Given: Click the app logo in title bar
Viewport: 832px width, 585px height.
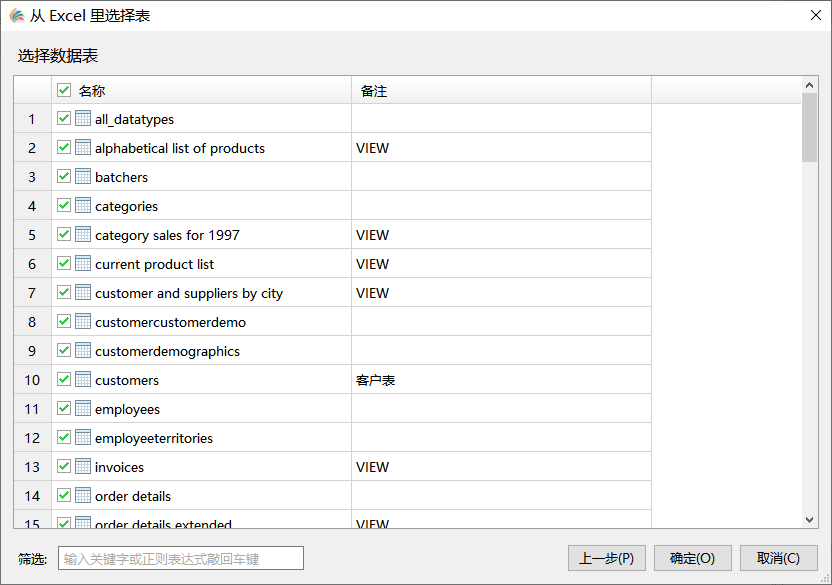Looking at the screenshot, I should click(16, 16).
